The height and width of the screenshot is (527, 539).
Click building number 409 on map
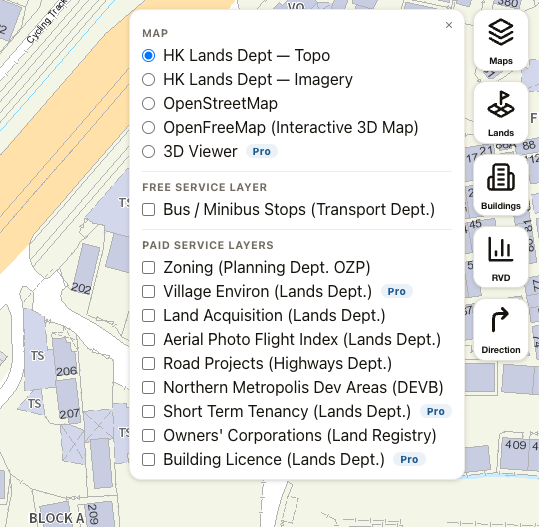(x=516, y=445)
